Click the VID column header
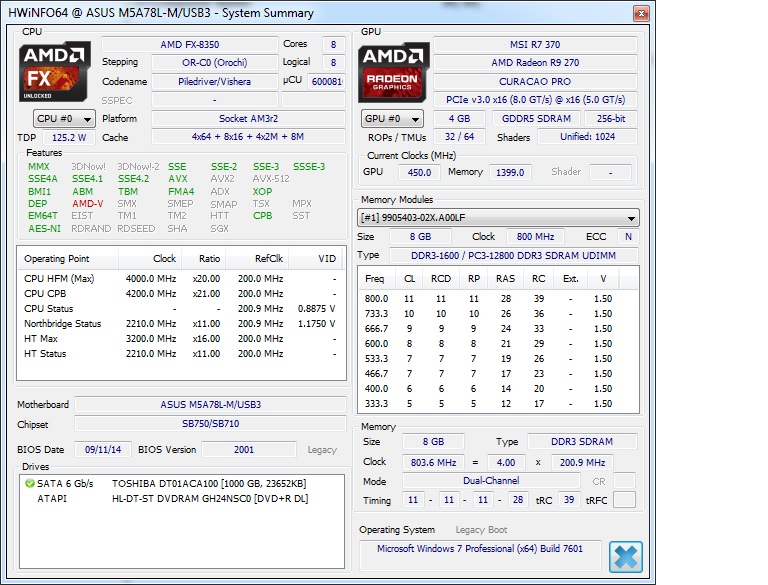The height and width of the screenshot is (585, 768). pyautogui.click(x=316, y=259)
